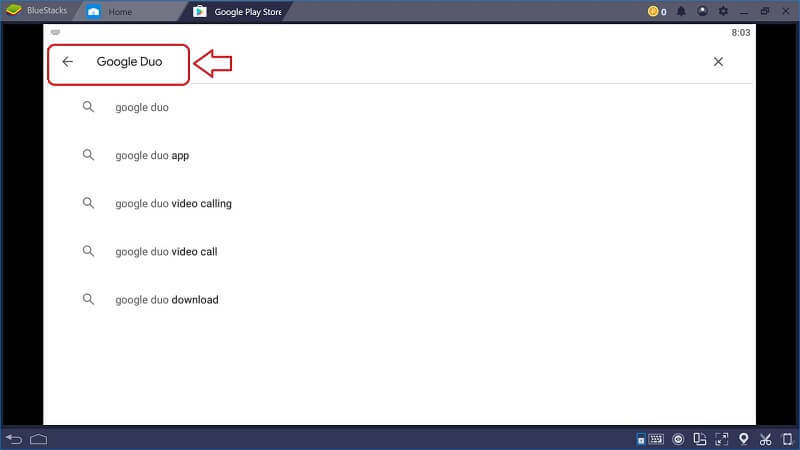
Task: Click the BlueStacks logo
Action: (x=14, y=10)
